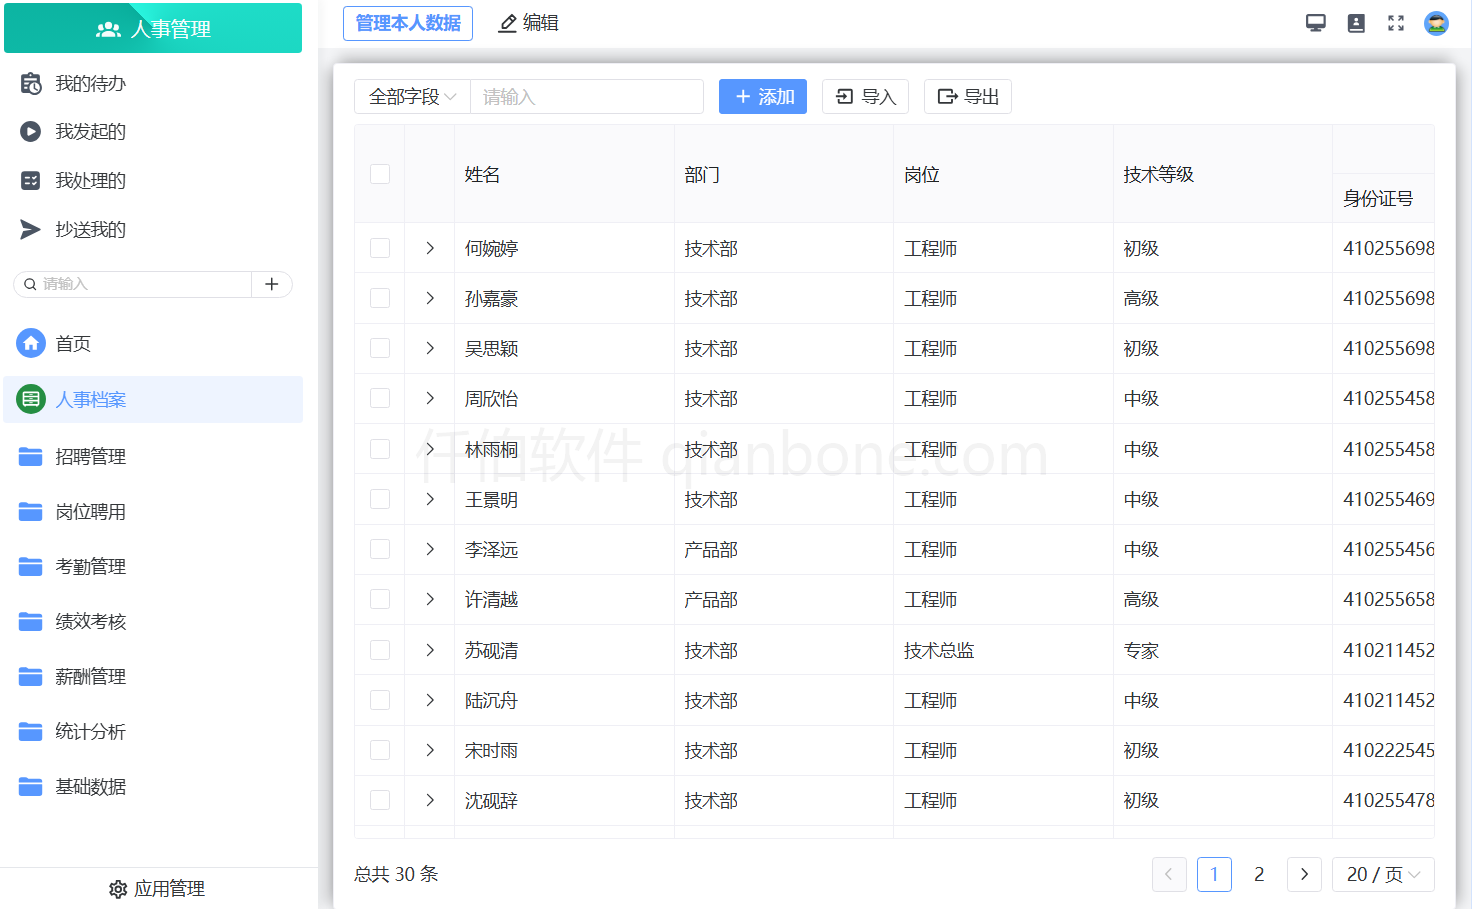
Task: Open the address book icon in top bar
Action: pos(1356,22)
